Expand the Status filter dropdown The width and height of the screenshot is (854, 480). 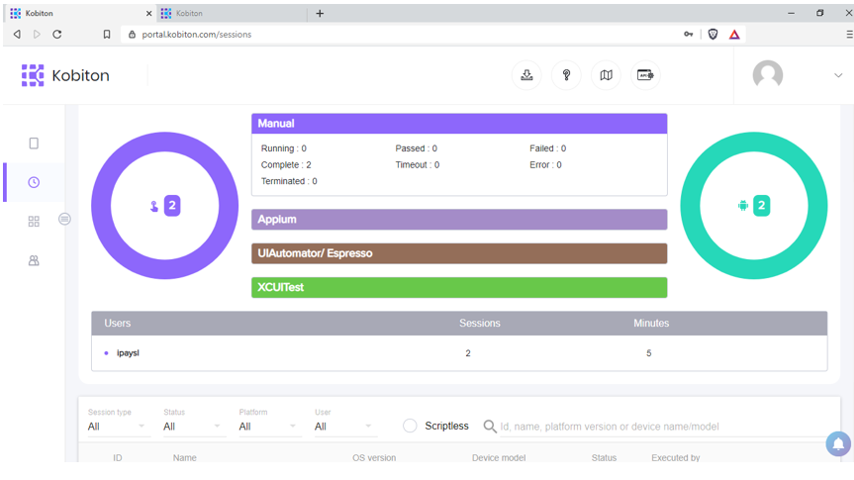click(192, 427)
